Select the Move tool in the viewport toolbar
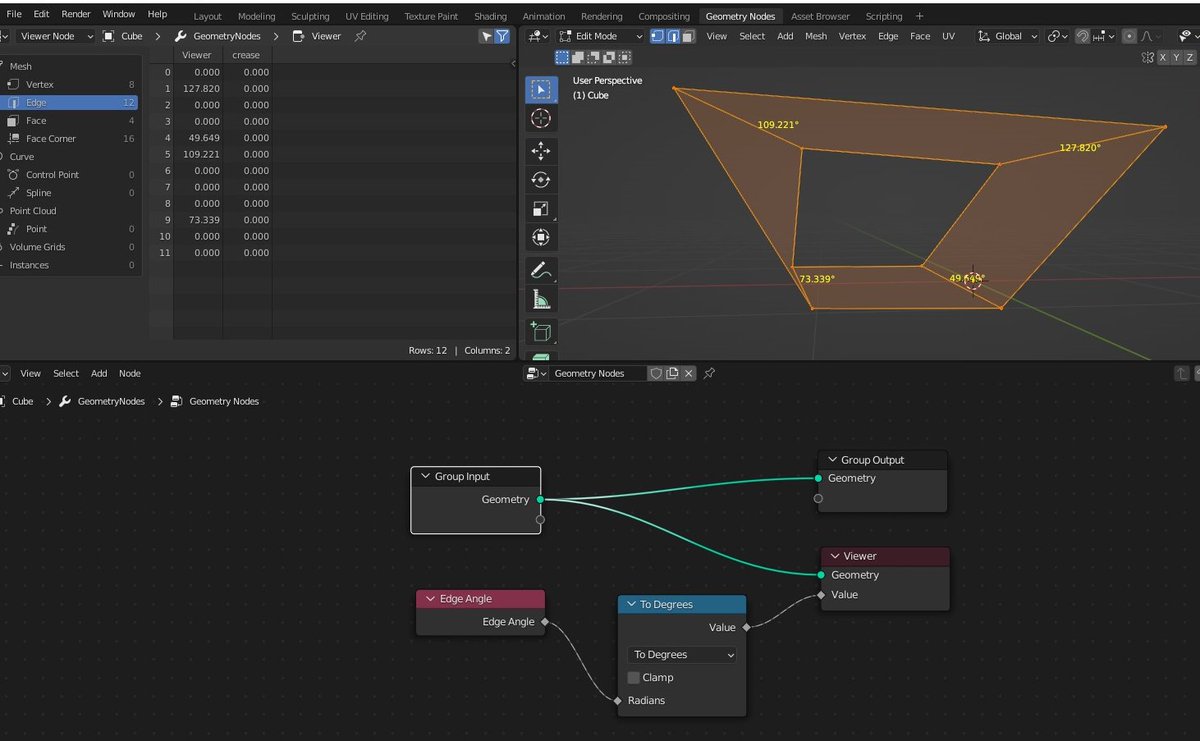 coord(541,151)
